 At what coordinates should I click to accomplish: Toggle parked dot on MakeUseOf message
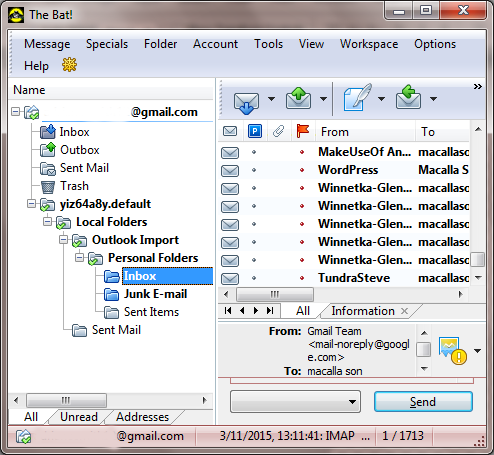coord(254,152)
